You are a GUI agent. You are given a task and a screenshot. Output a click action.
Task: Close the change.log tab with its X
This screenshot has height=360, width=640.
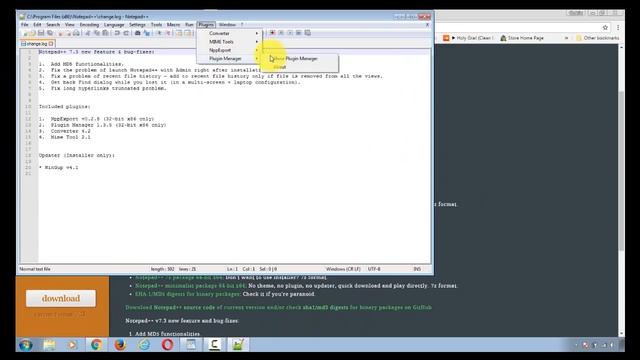(51, 43)
